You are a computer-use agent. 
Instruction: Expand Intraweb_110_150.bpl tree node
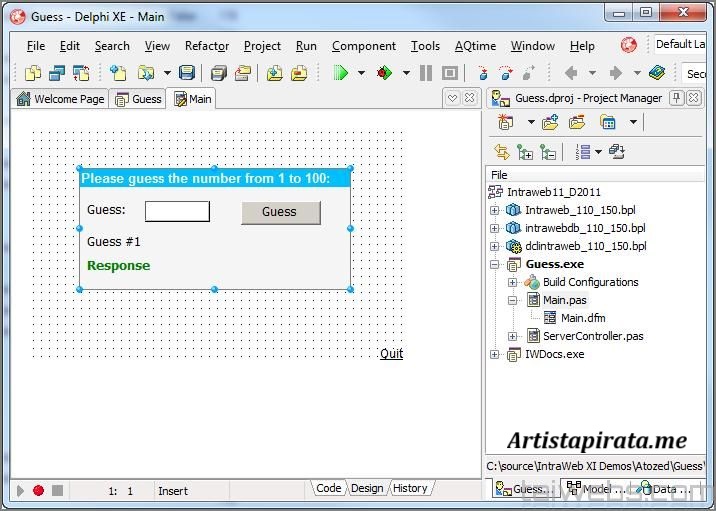click(x=495, y=210)
